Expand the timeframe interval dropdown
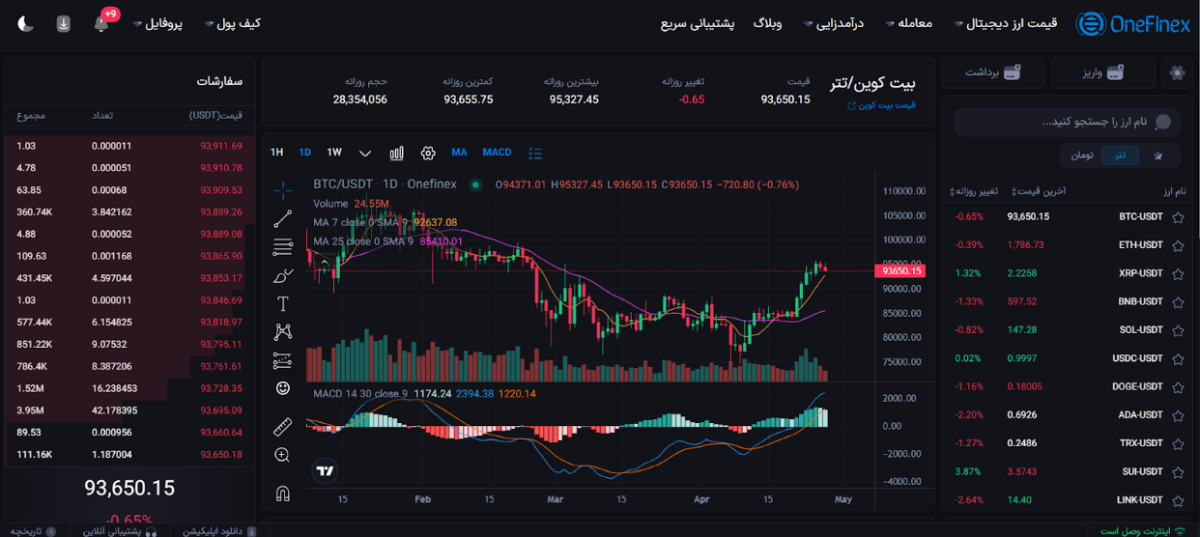Image resolution: width=1200 pixels, height=537 pixels. [365, 153]
